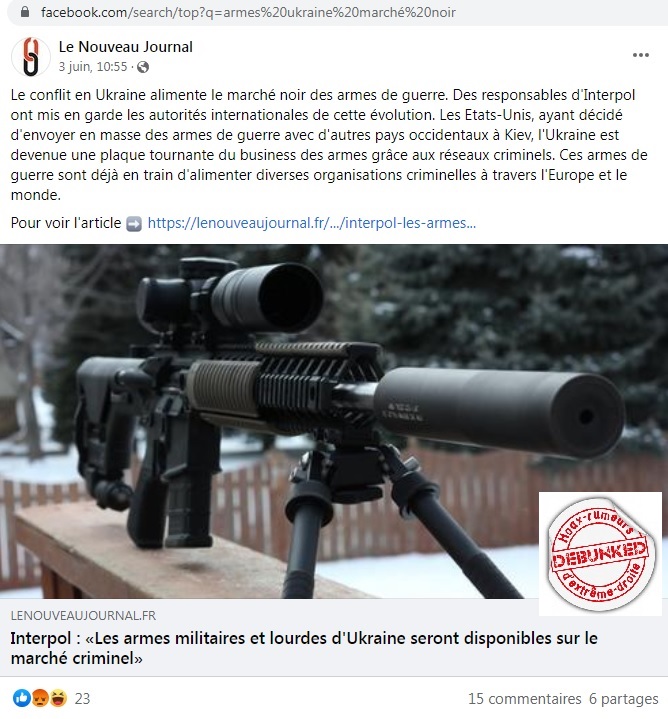The image size is (668, 719).
Task: Click the blue Like reaction icon
Action: point(22,698)
